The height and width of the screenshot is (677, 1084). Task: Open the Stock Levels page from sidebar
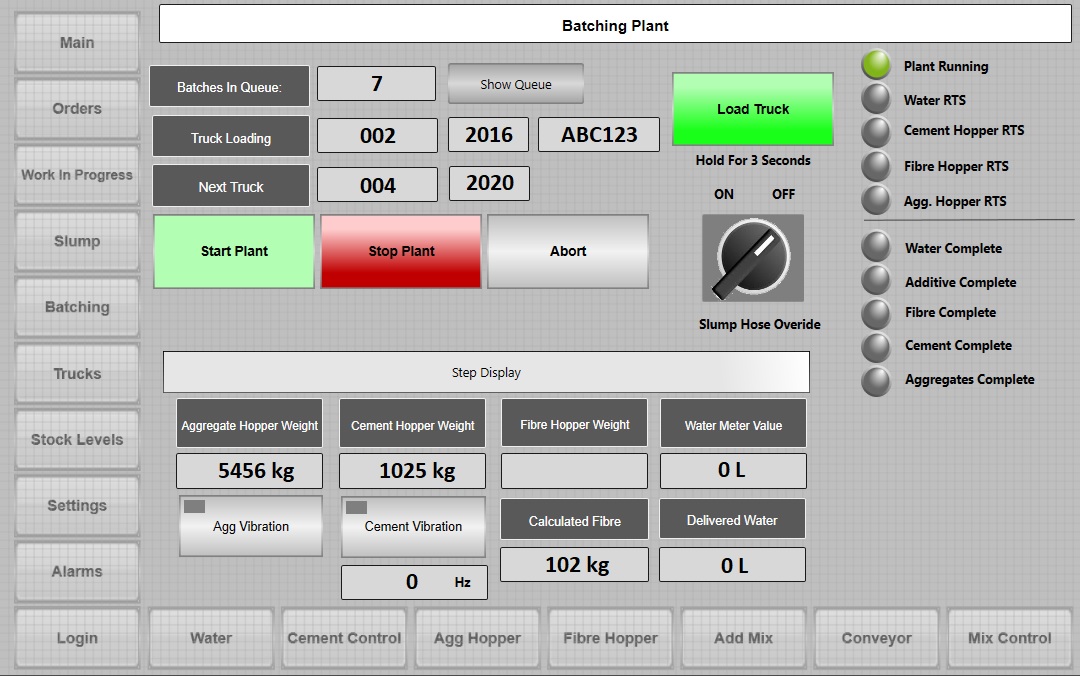[x=77, y=440]
